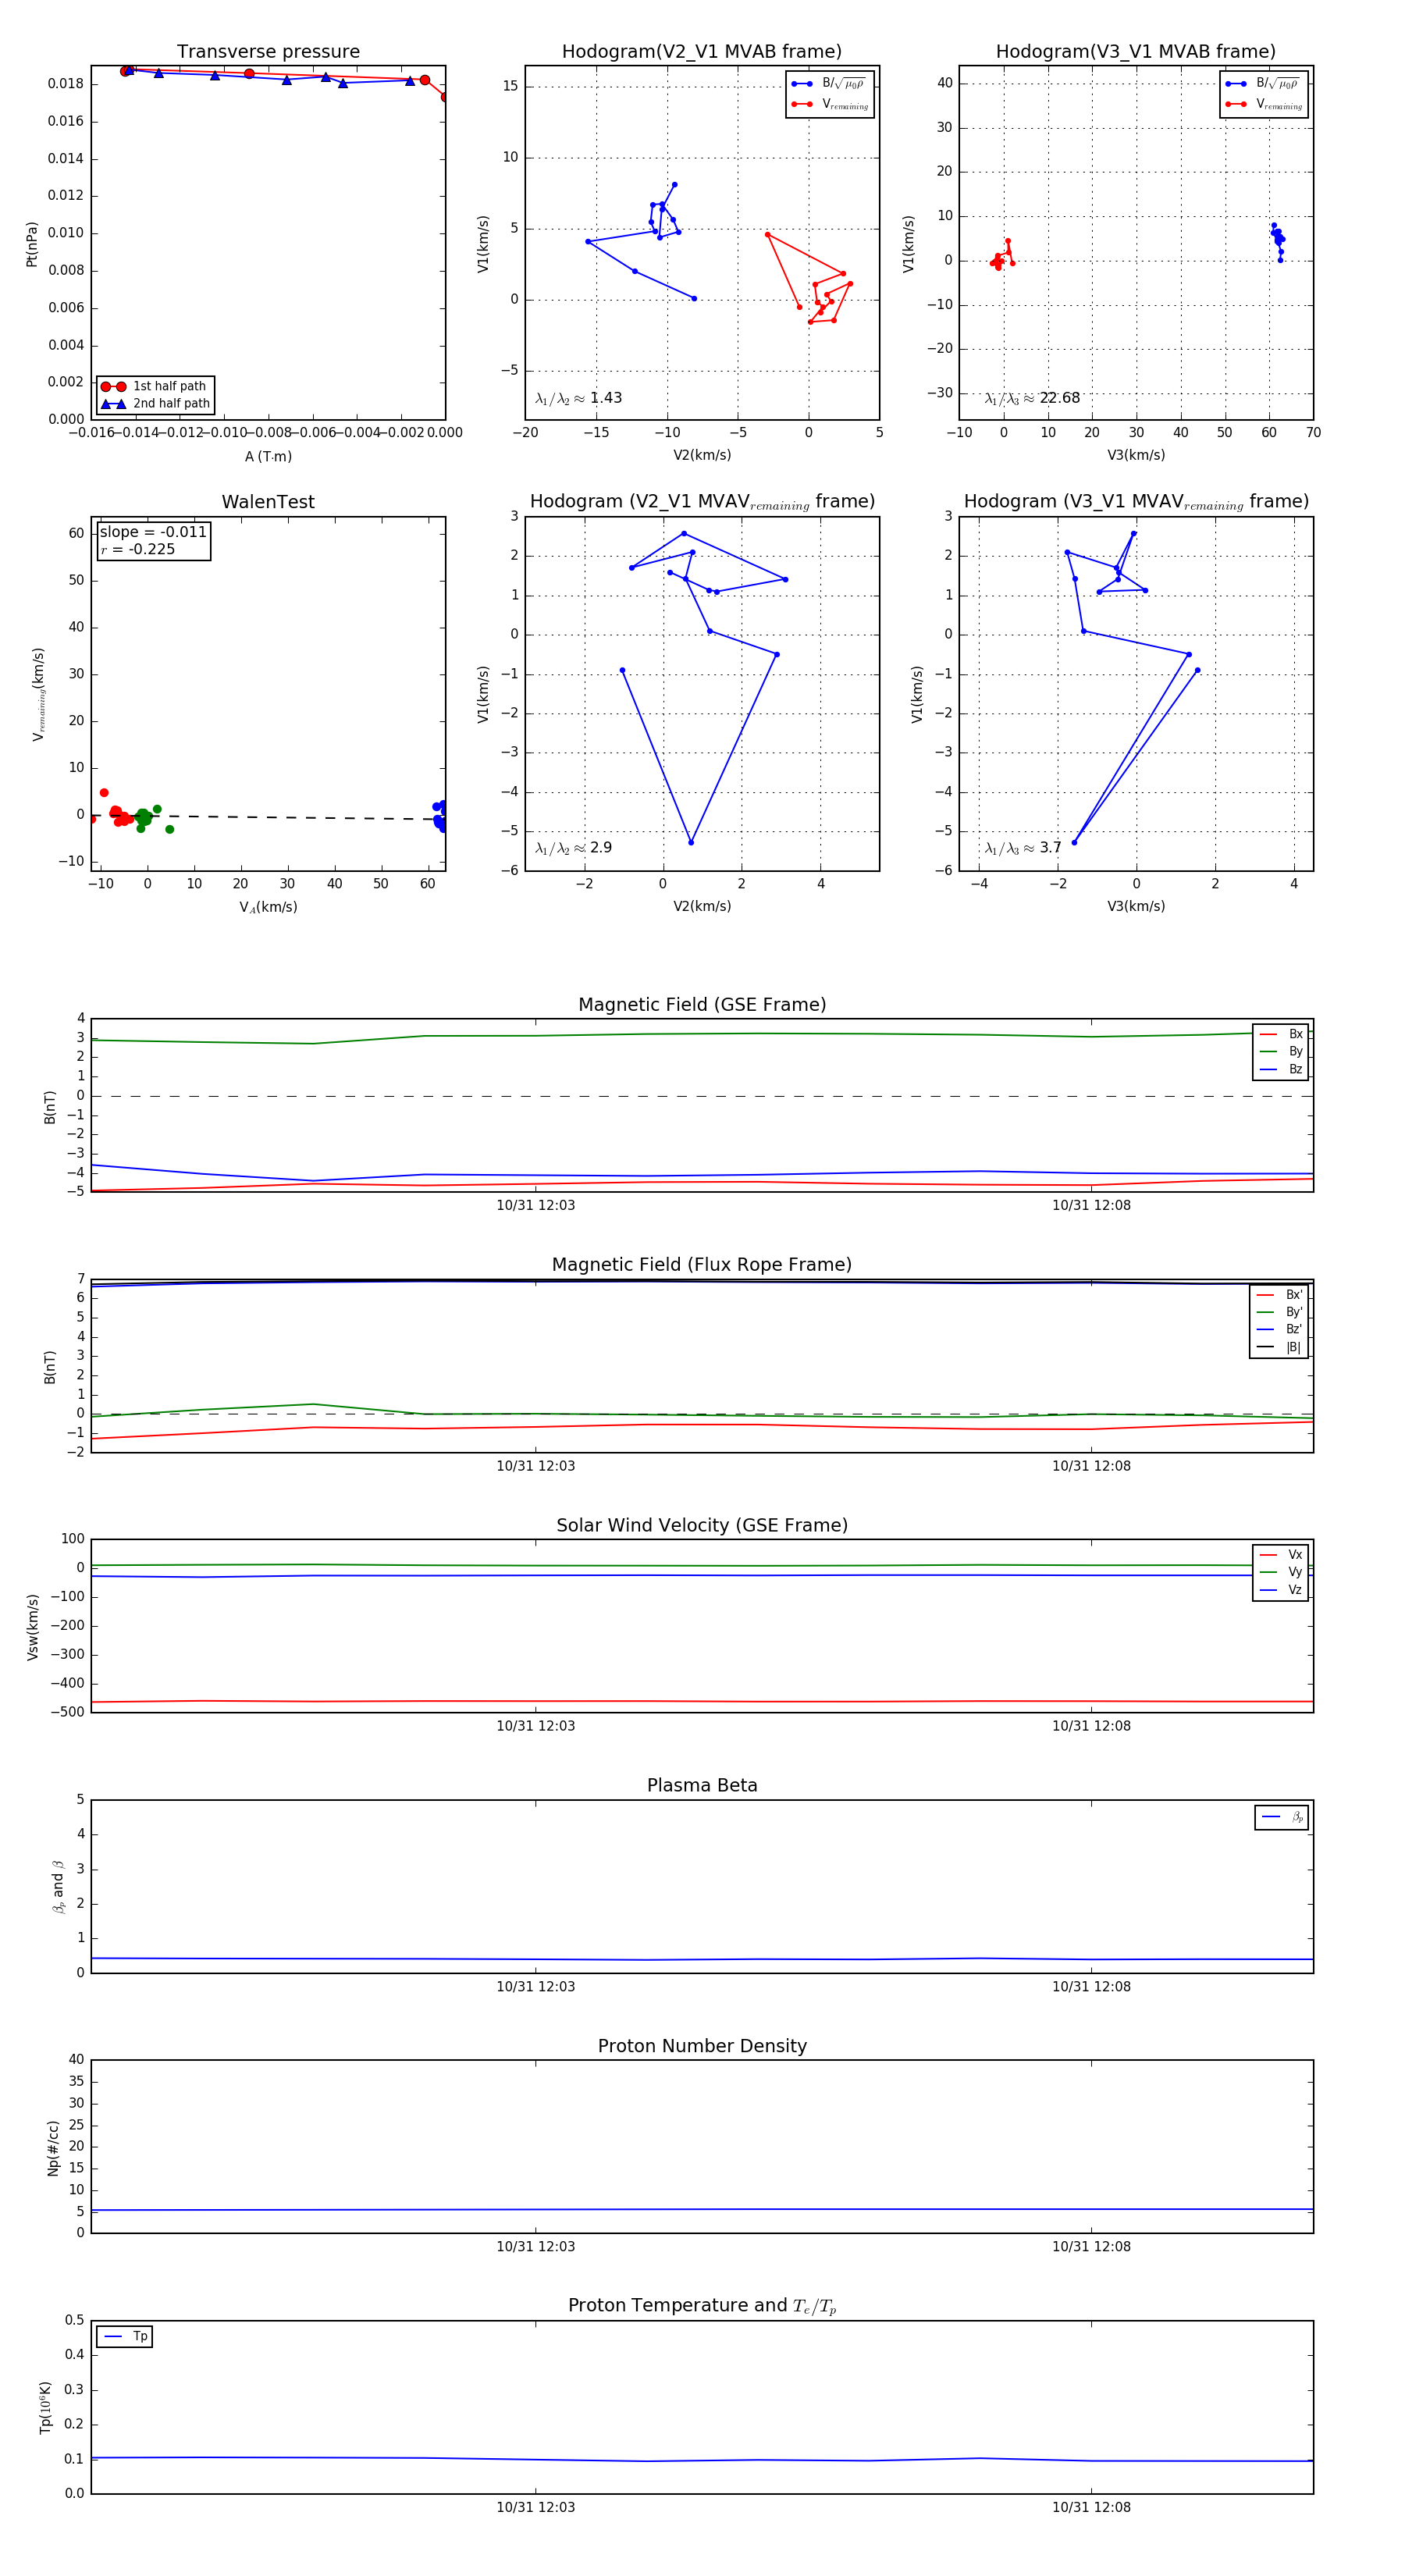This screenshot has height=2576, width=1405.
Task: Click "10/31 12:08" tick under Proton Number Density plot
Action: coord(1091,2246)
